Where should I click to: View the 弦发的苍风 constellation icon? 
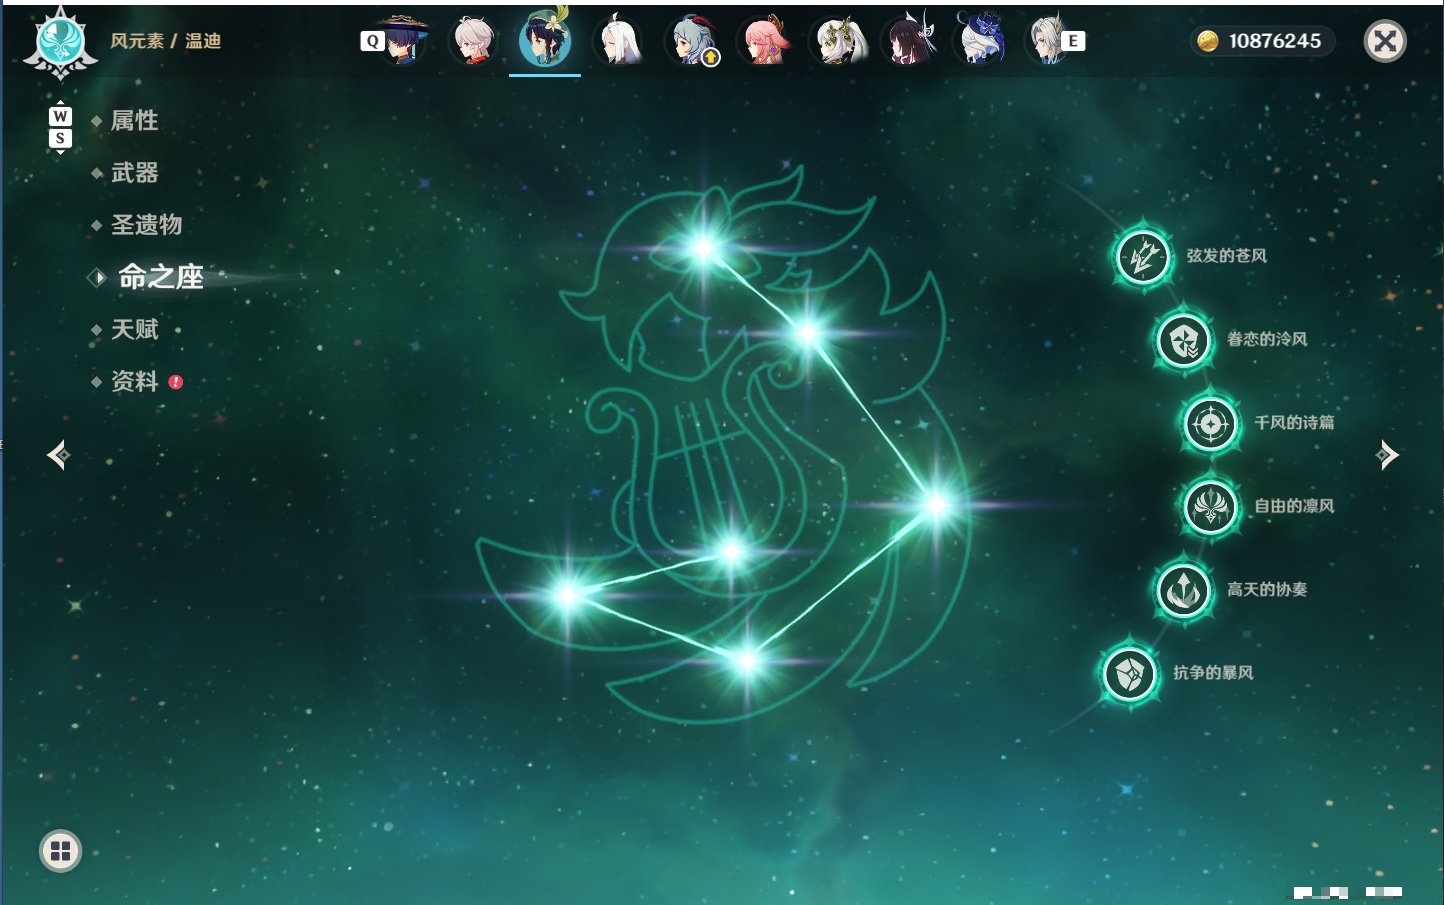[1143, 257]
